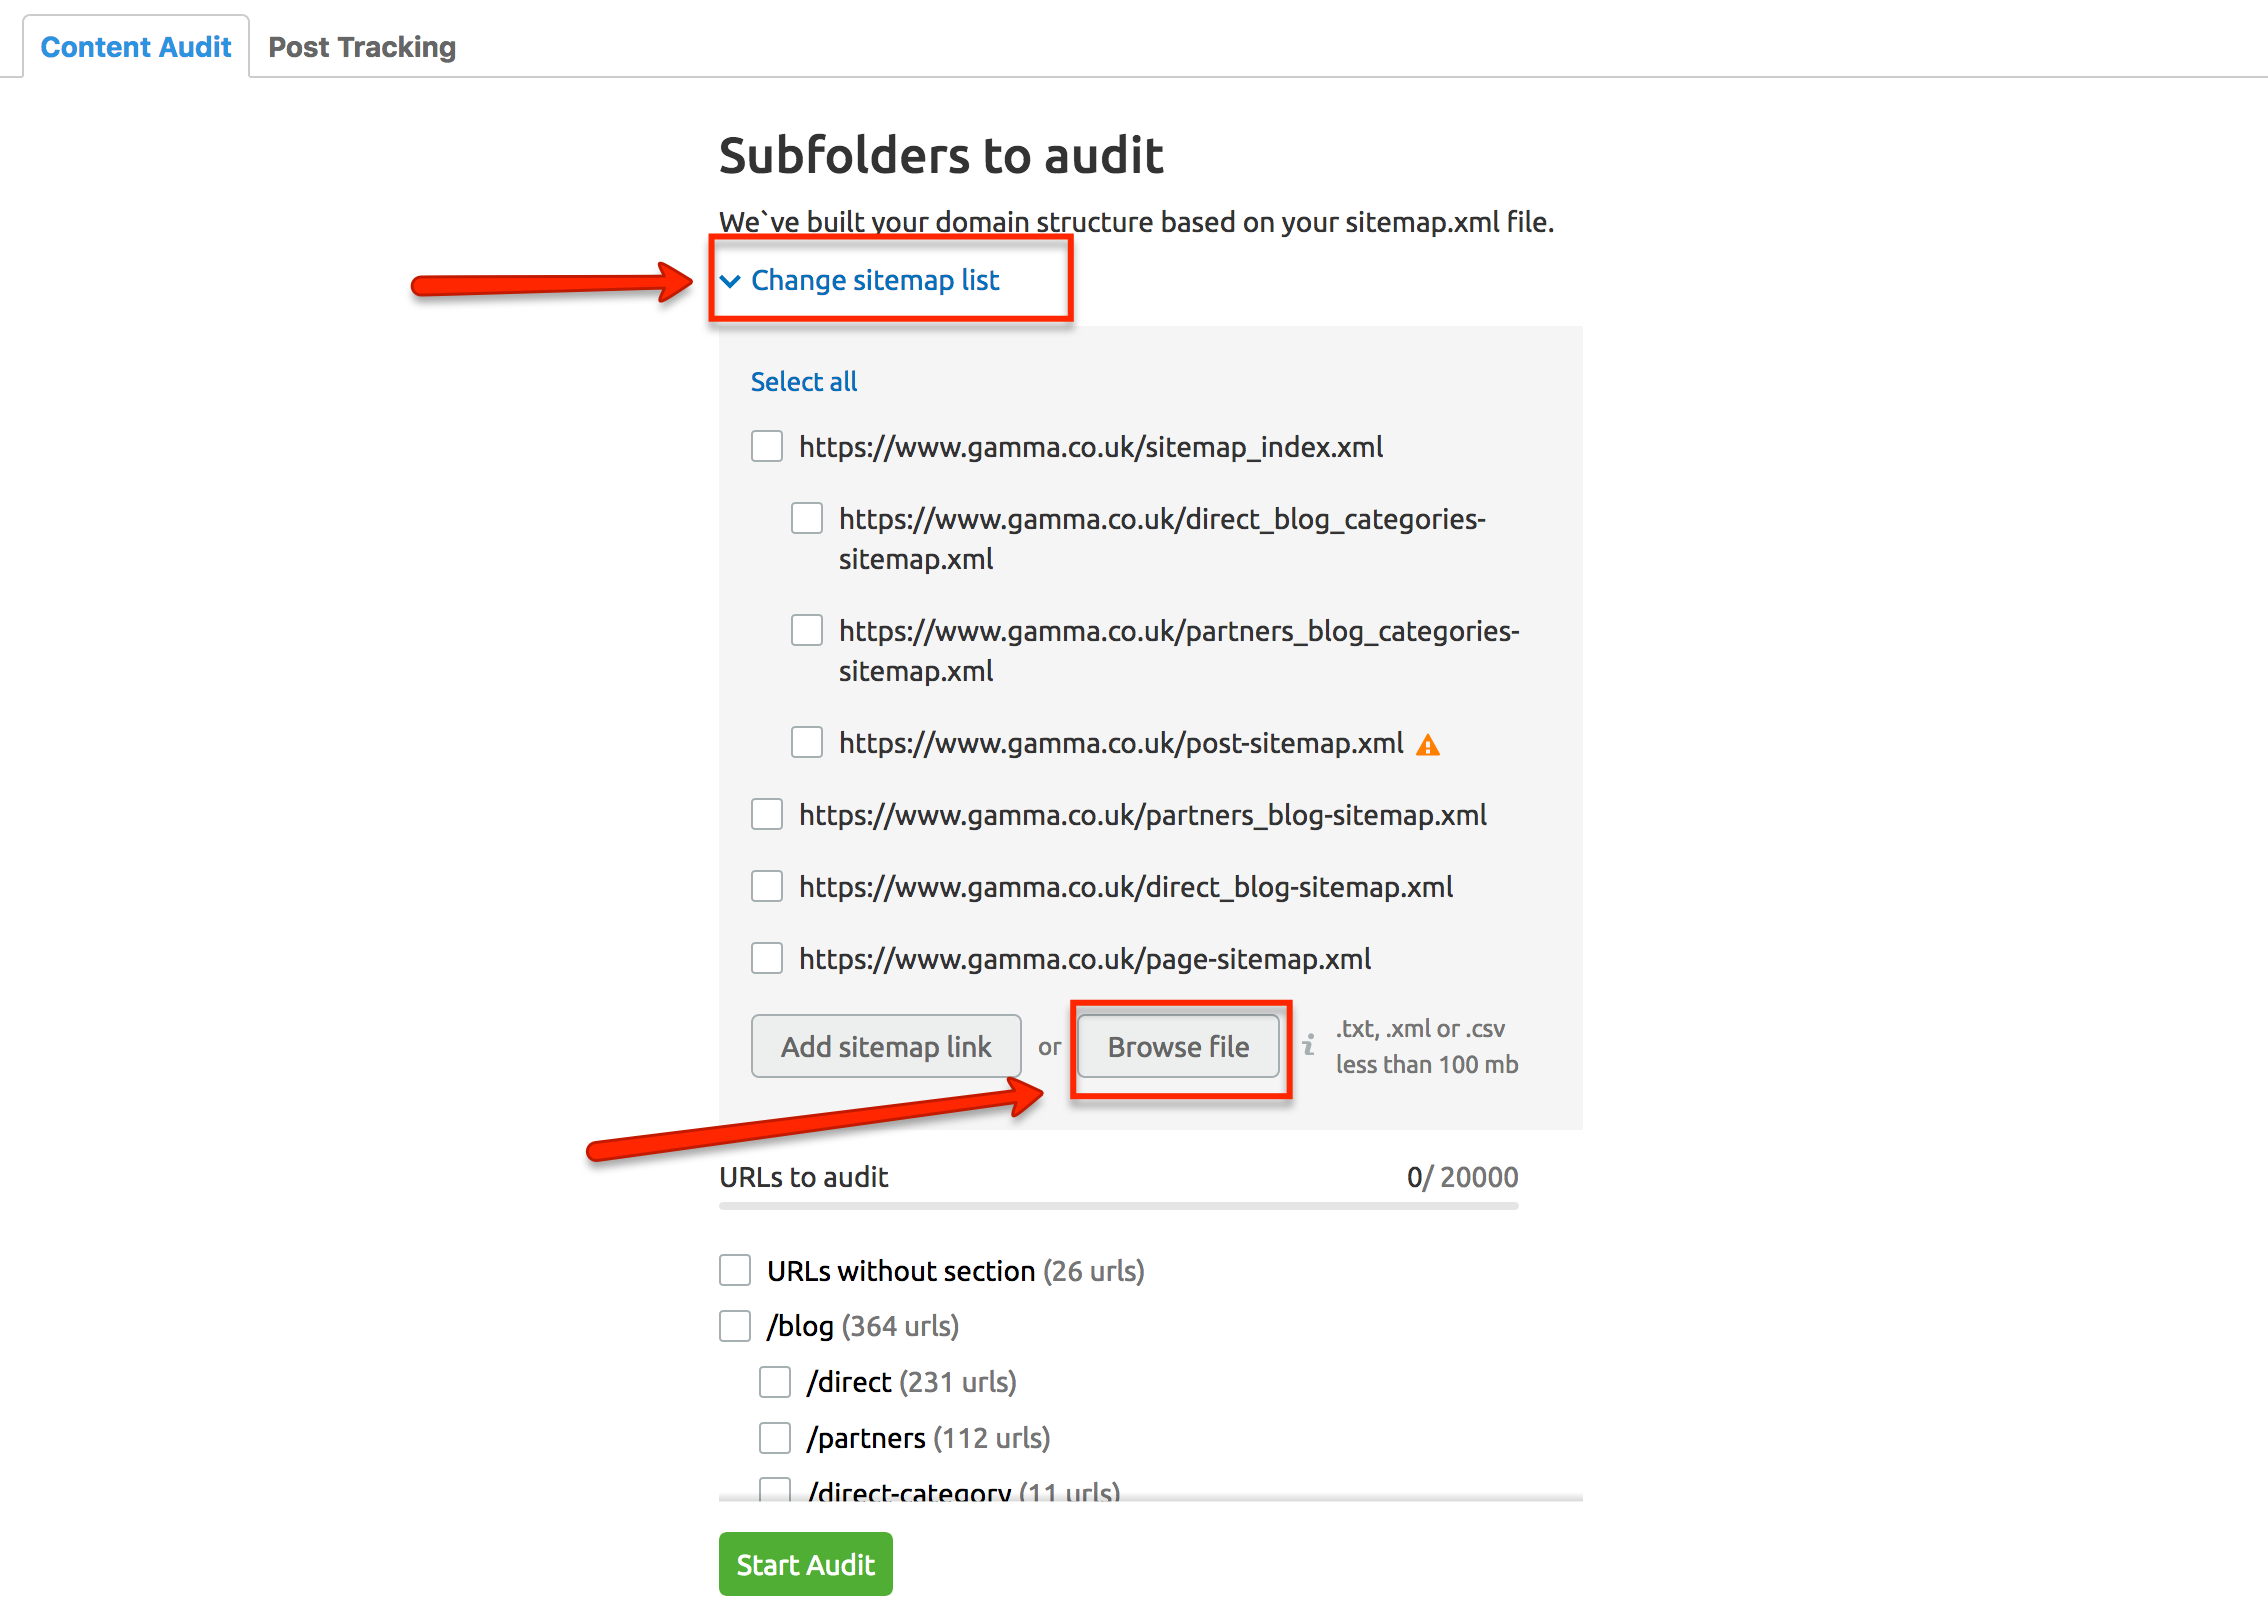Check the page-sitemap.xml checkbox

(x=767, y=958)
